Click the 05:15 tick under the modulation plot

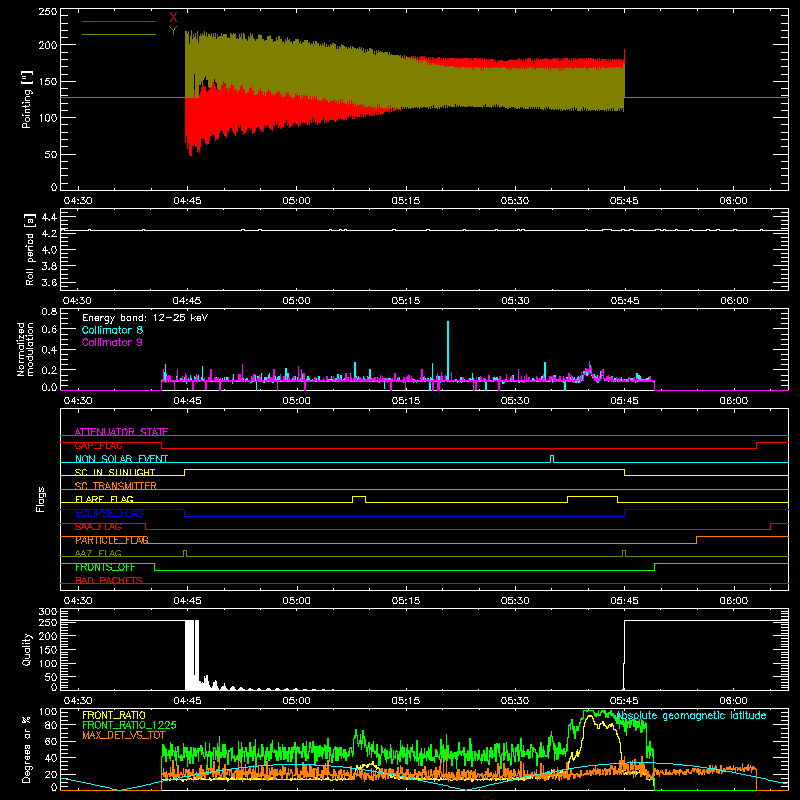coord(406,401)
